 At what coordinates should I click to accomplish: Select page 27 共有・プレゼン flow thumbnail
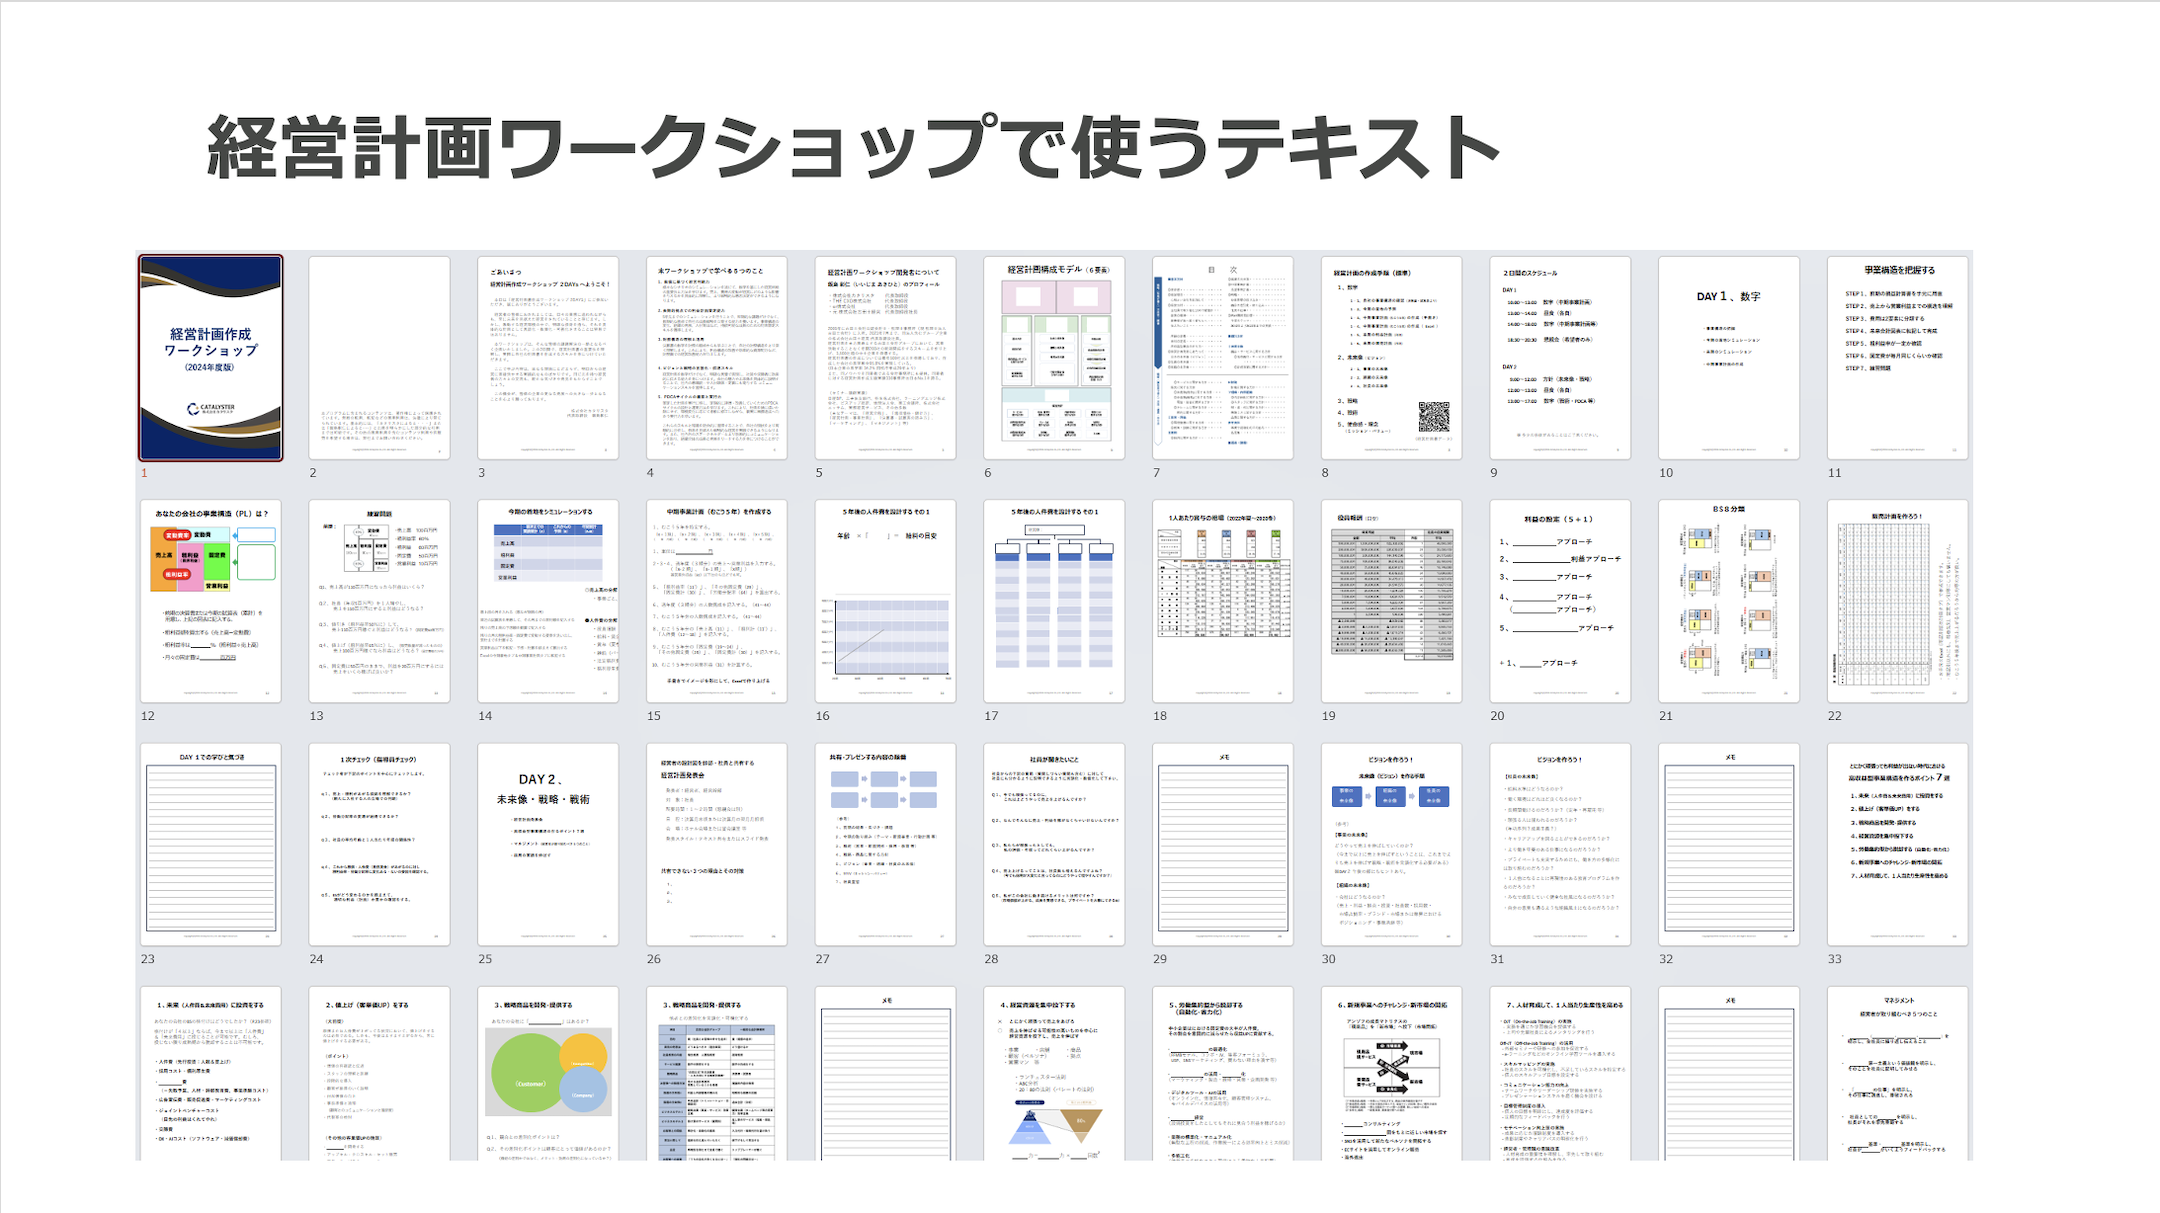[x=885, y=844]
